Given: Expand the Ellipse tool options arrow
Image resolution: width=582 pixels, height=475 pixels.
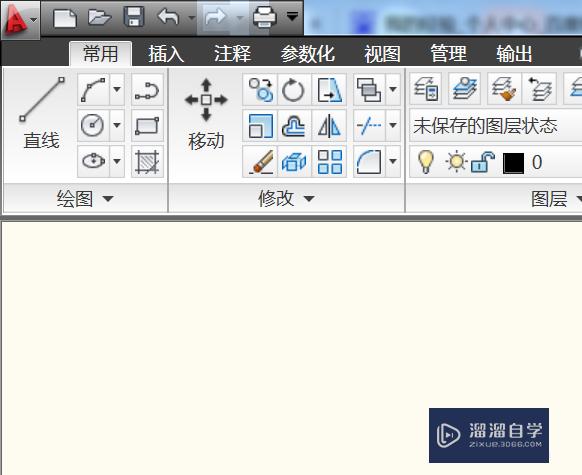Looking at the screenshot, I should pyautogui.click(x=117, y=161).
